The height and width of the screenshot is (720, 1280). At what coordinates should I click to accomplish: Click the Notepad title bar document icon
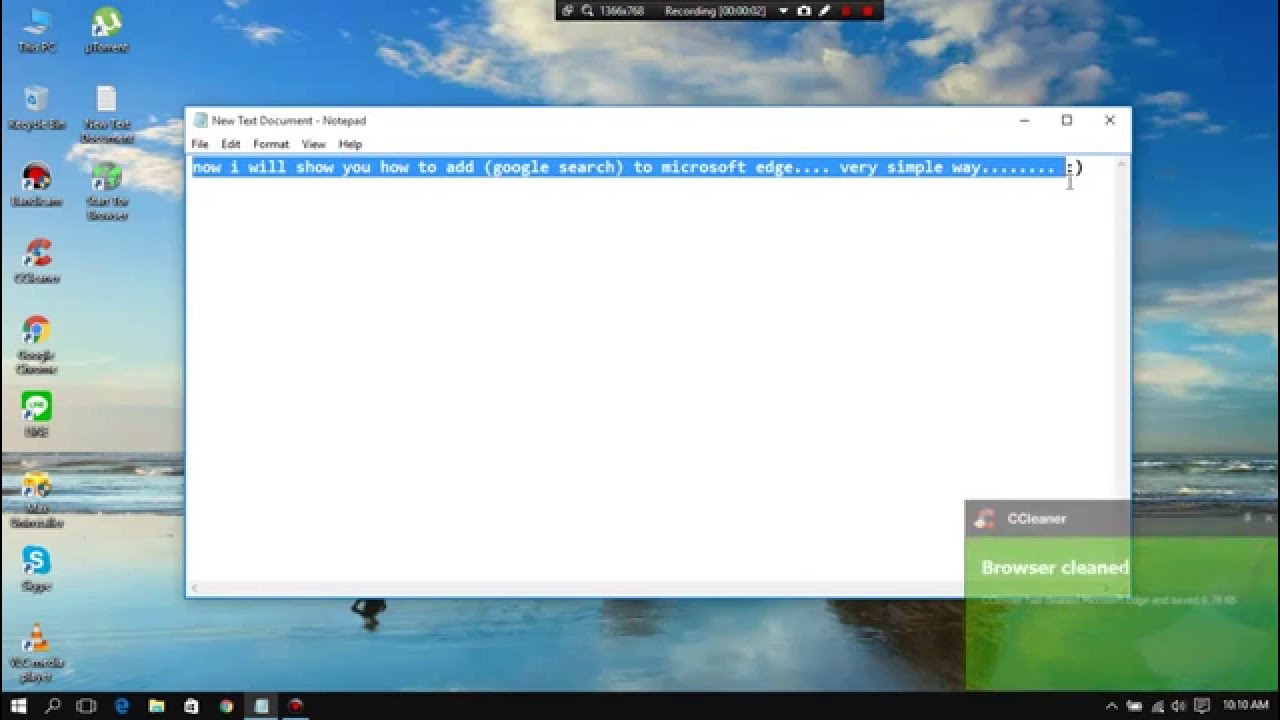[200, 120]
